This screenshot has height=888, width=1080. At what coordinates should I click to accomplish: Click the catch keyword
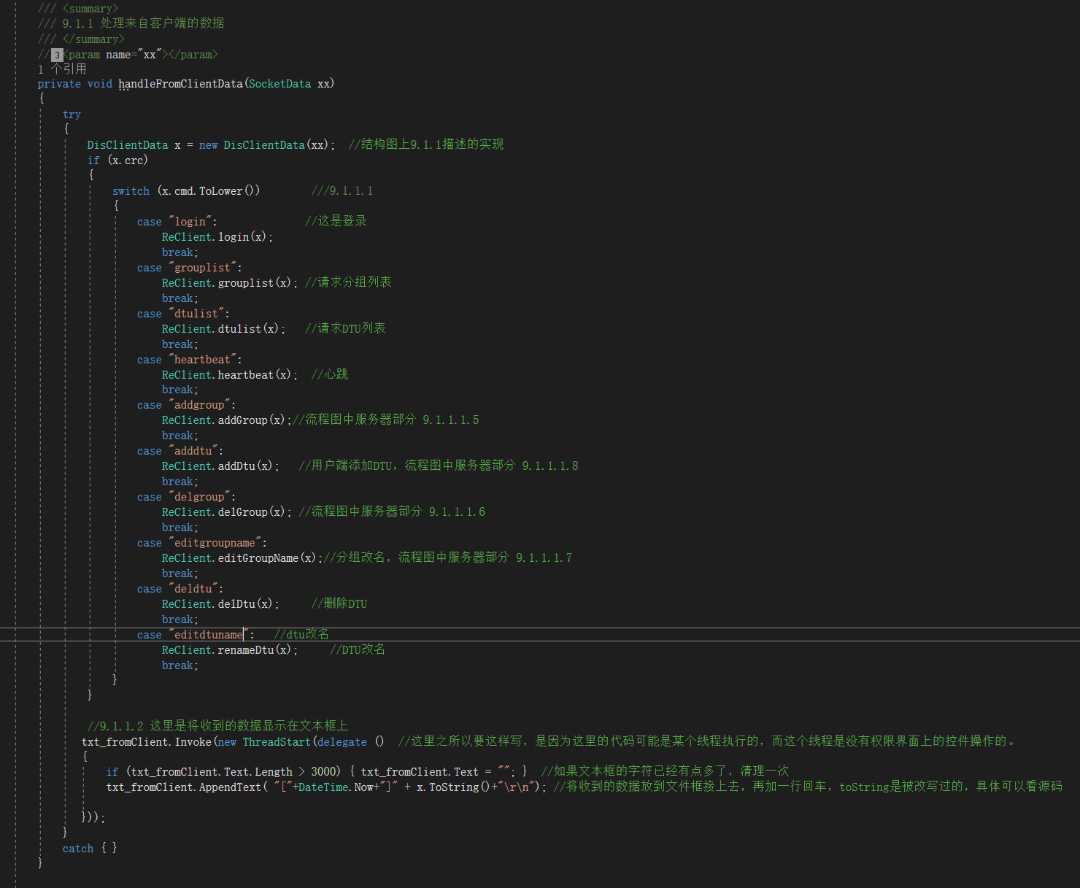(78, 849)
